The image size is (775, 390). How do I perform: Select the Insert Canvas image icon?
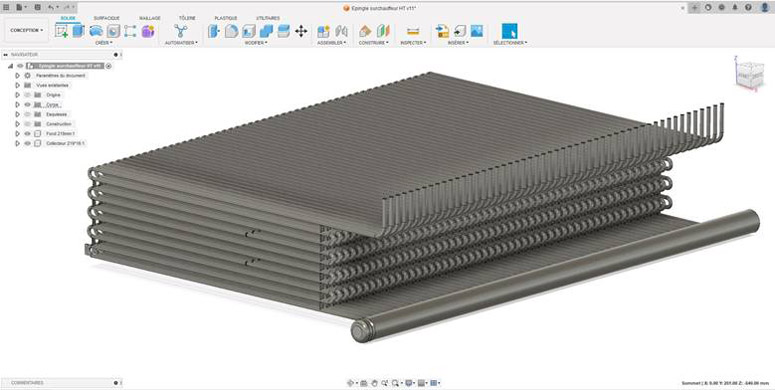(476, 31)
